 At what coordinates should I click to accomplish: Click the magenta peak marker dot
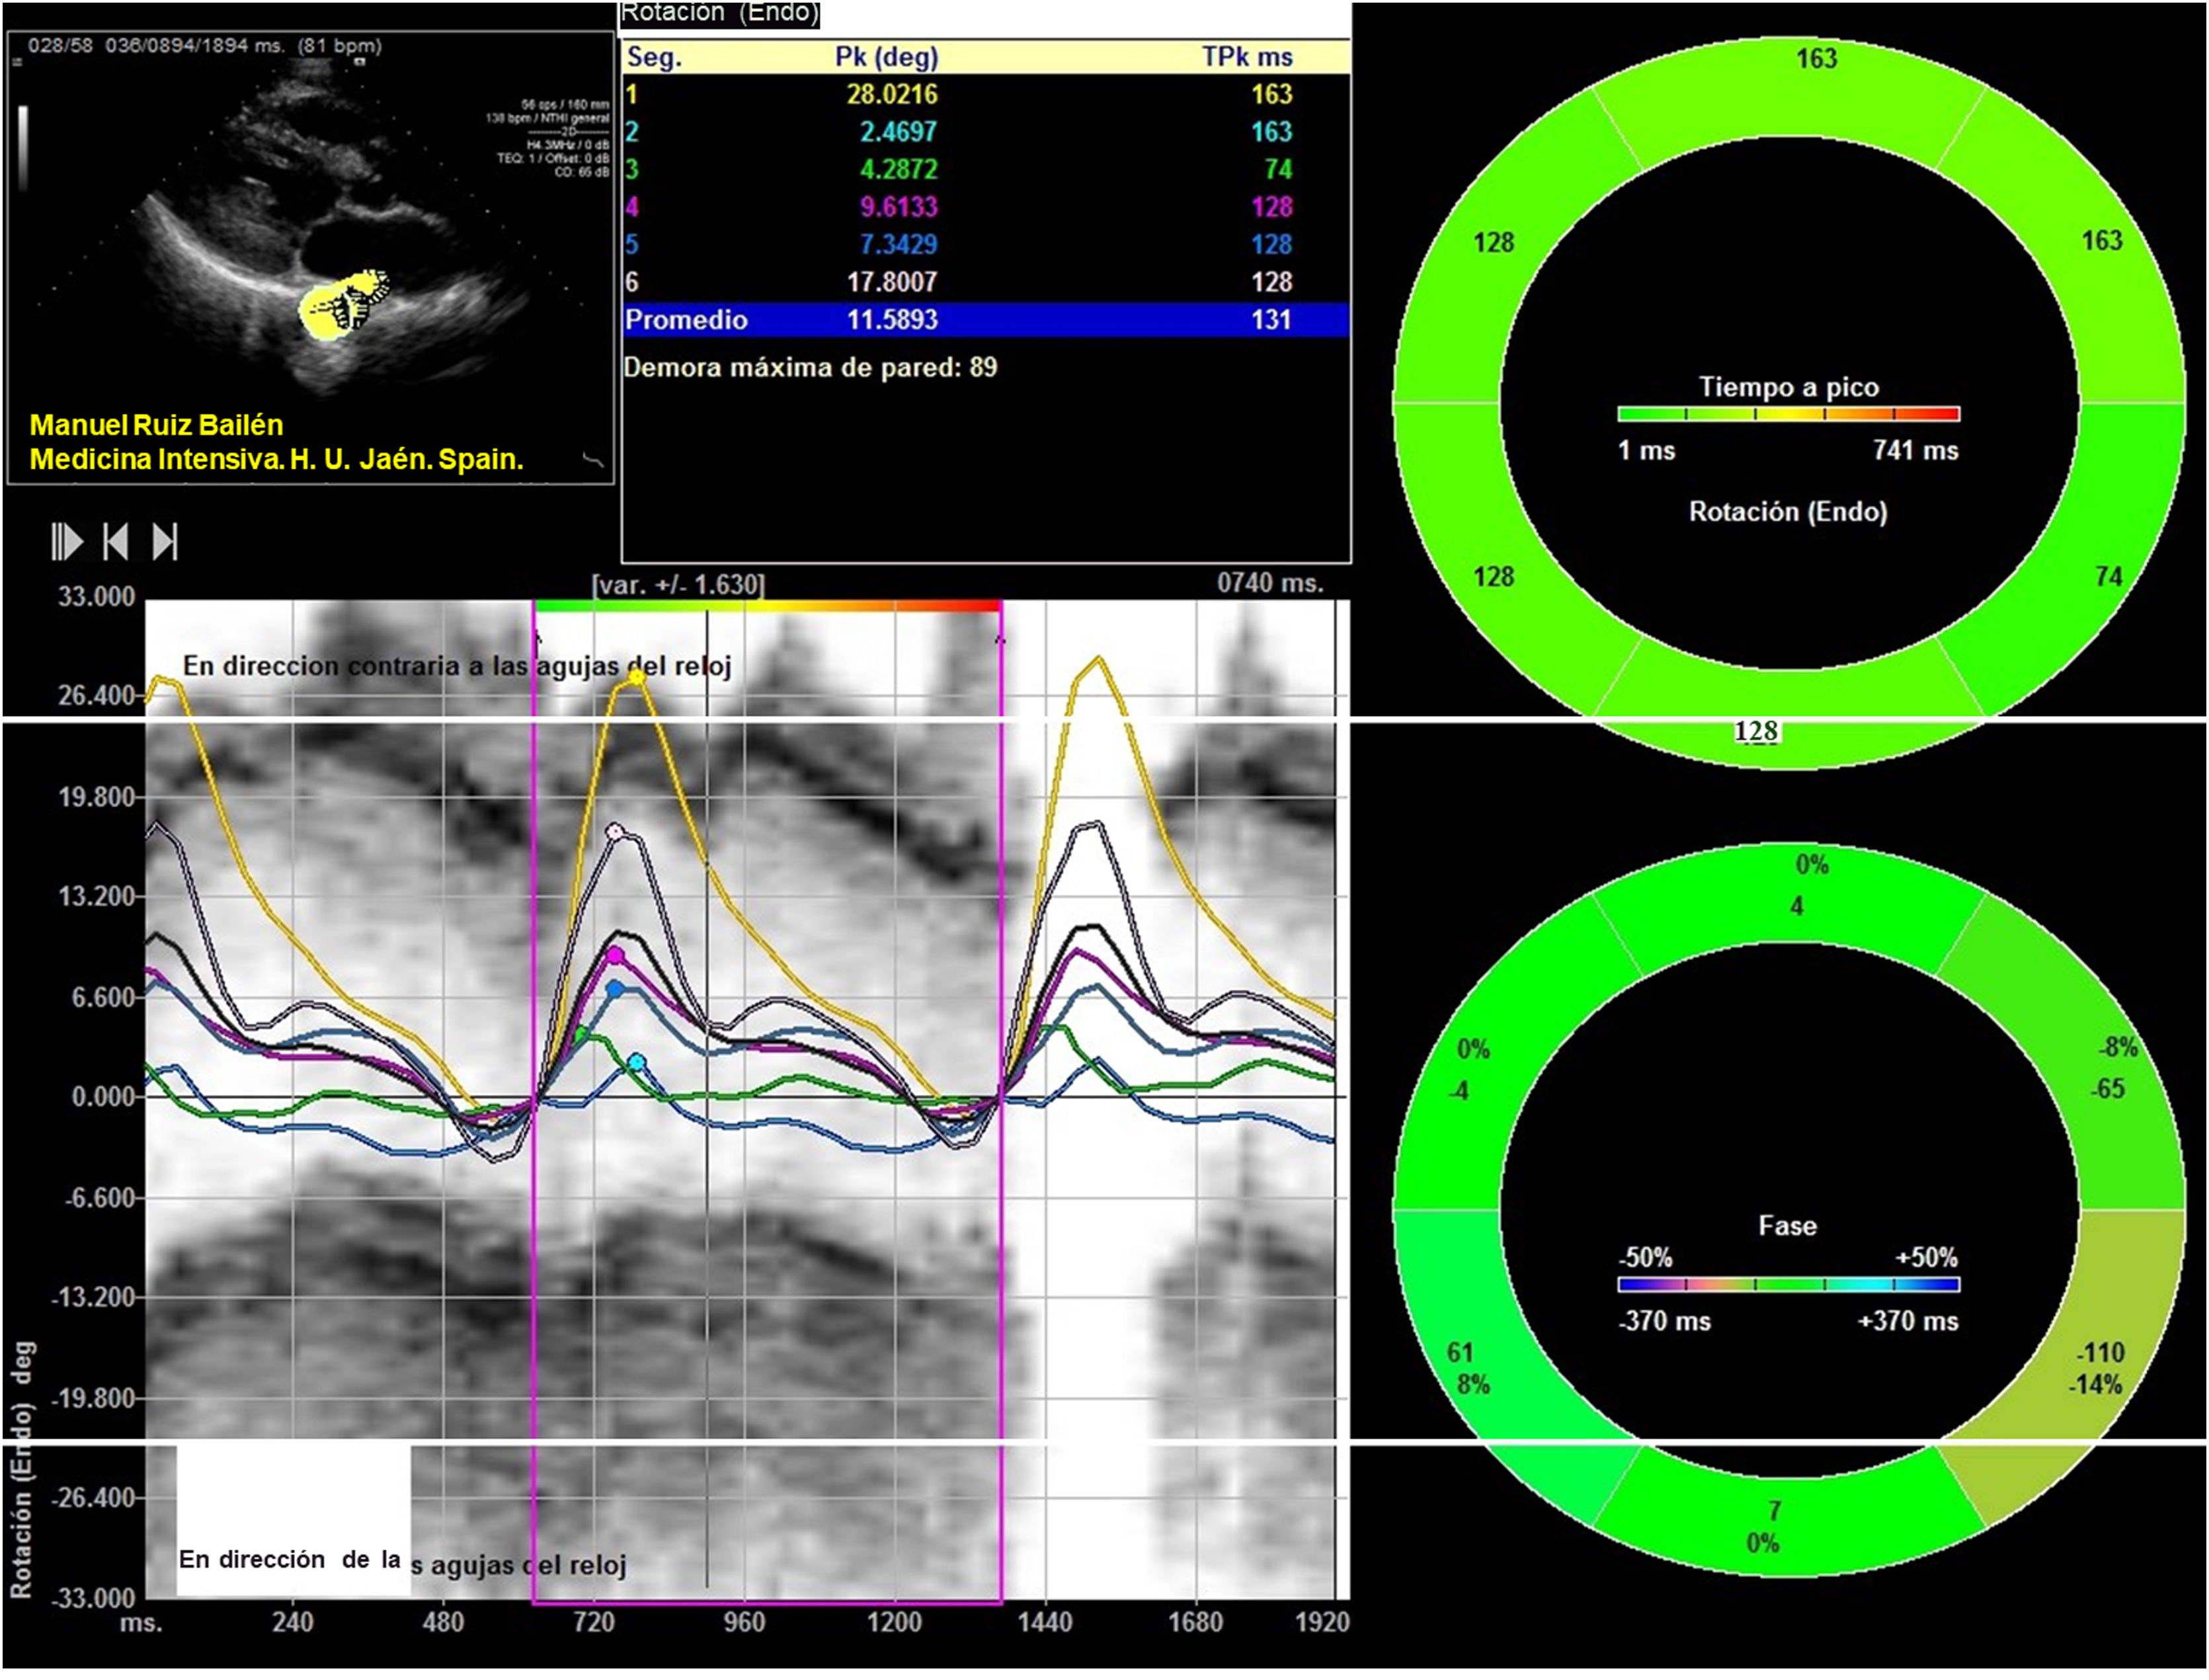615,956
